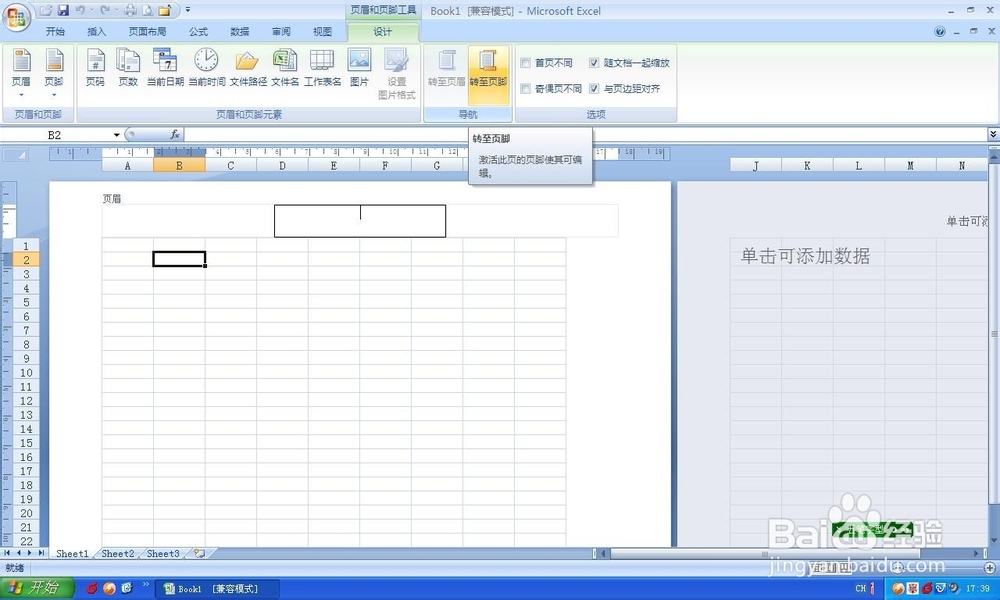Select row 10 header

26,372
